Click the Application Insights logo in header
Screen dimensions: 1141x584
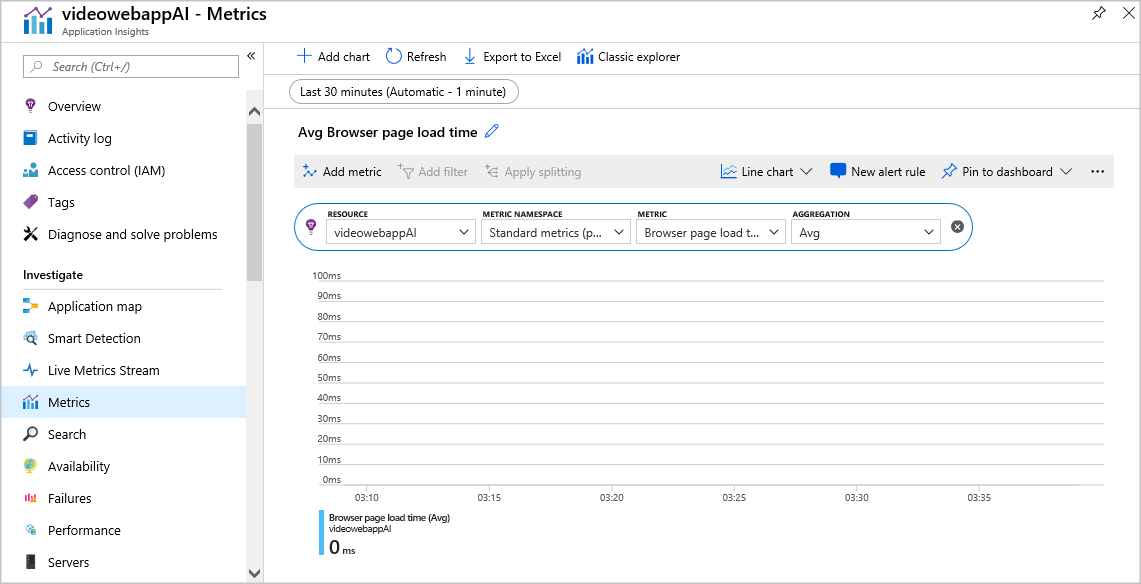(x=38, y=20)
